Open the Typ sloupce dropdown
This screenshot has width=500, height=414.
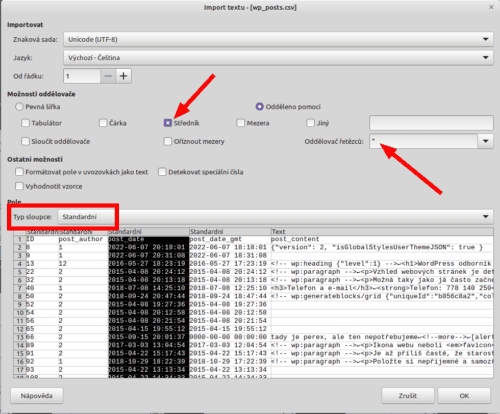(275, 217)
